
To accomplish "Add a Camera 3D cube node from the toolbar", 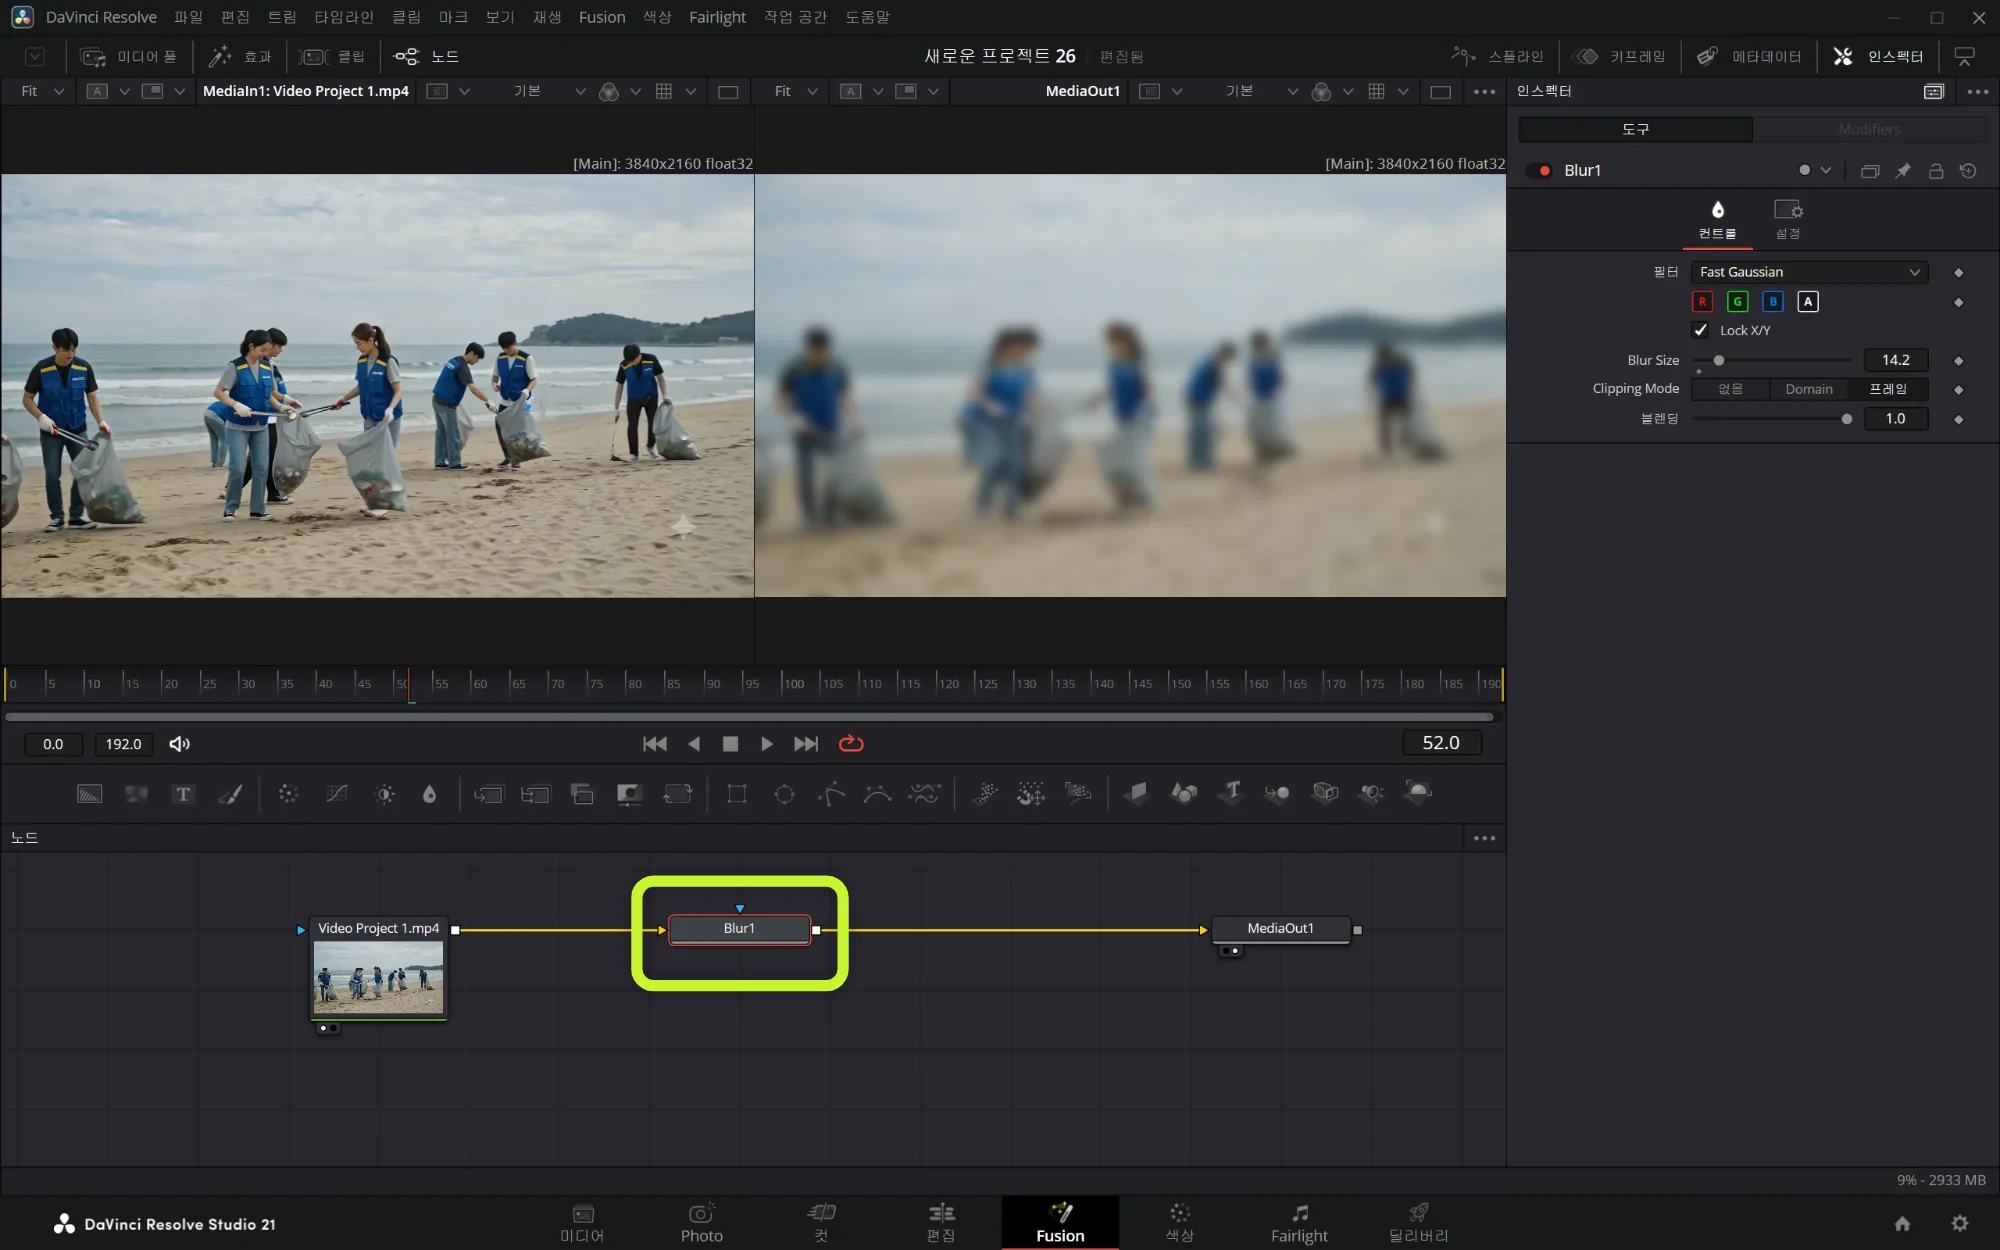I will pyautogui.click(x=1325, y=793).
